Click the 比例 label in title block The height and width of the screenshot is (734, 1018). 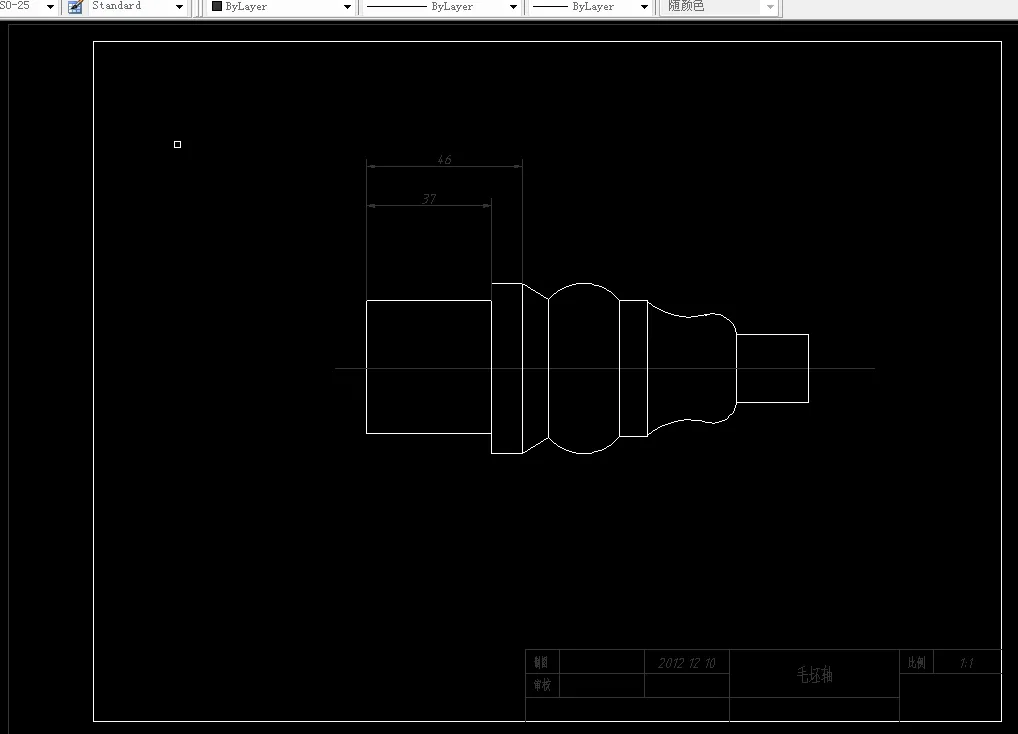tap(916, 662)
